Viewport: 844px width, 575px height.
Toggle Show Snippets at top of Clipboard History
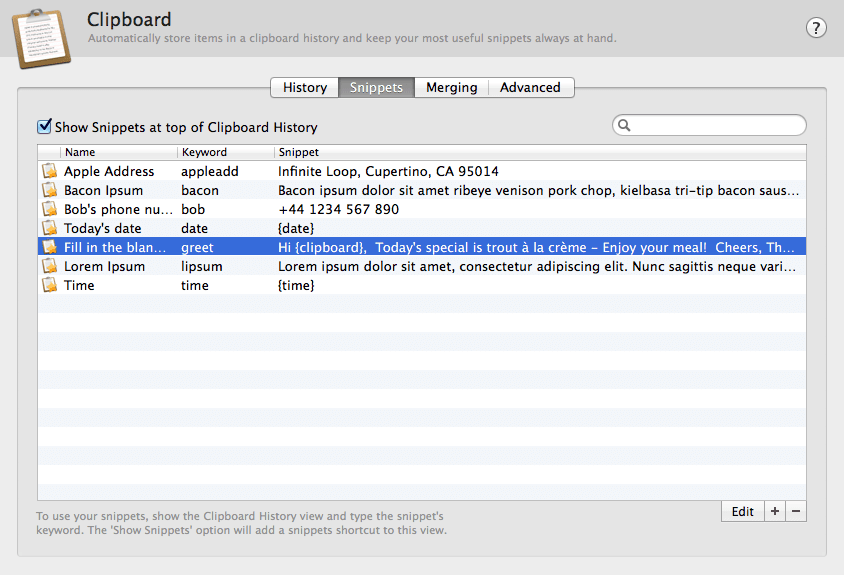[x=44, y=127]
